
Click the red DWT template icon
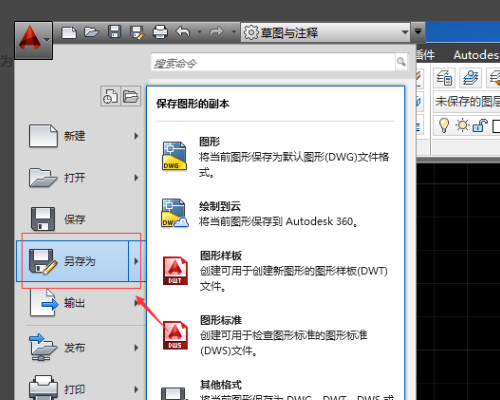coord(175,270)
